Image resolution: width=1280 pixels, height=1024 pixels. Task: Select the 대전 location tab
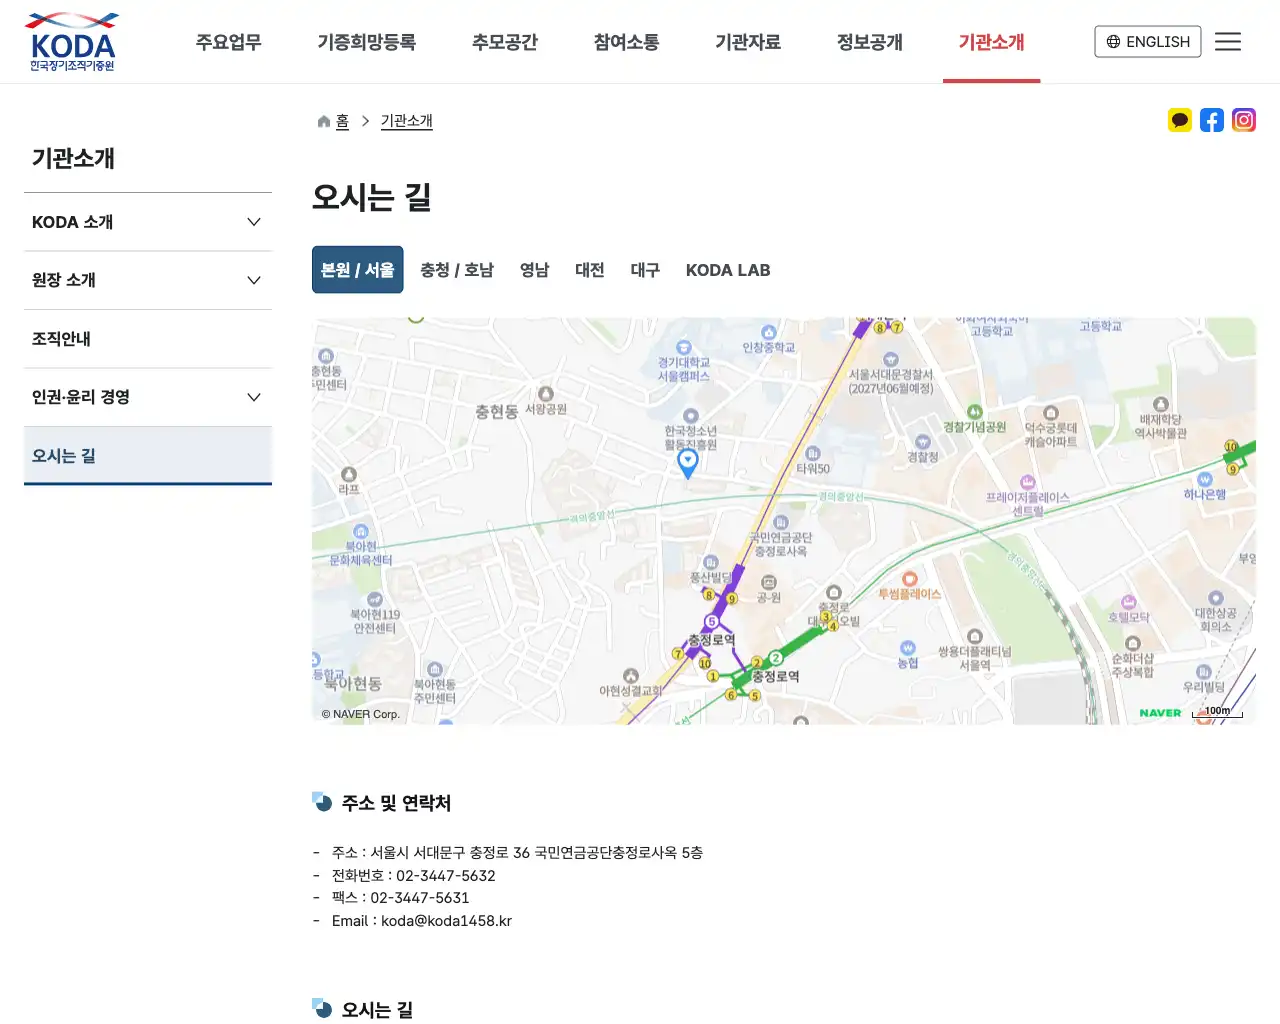pos(590,270)
